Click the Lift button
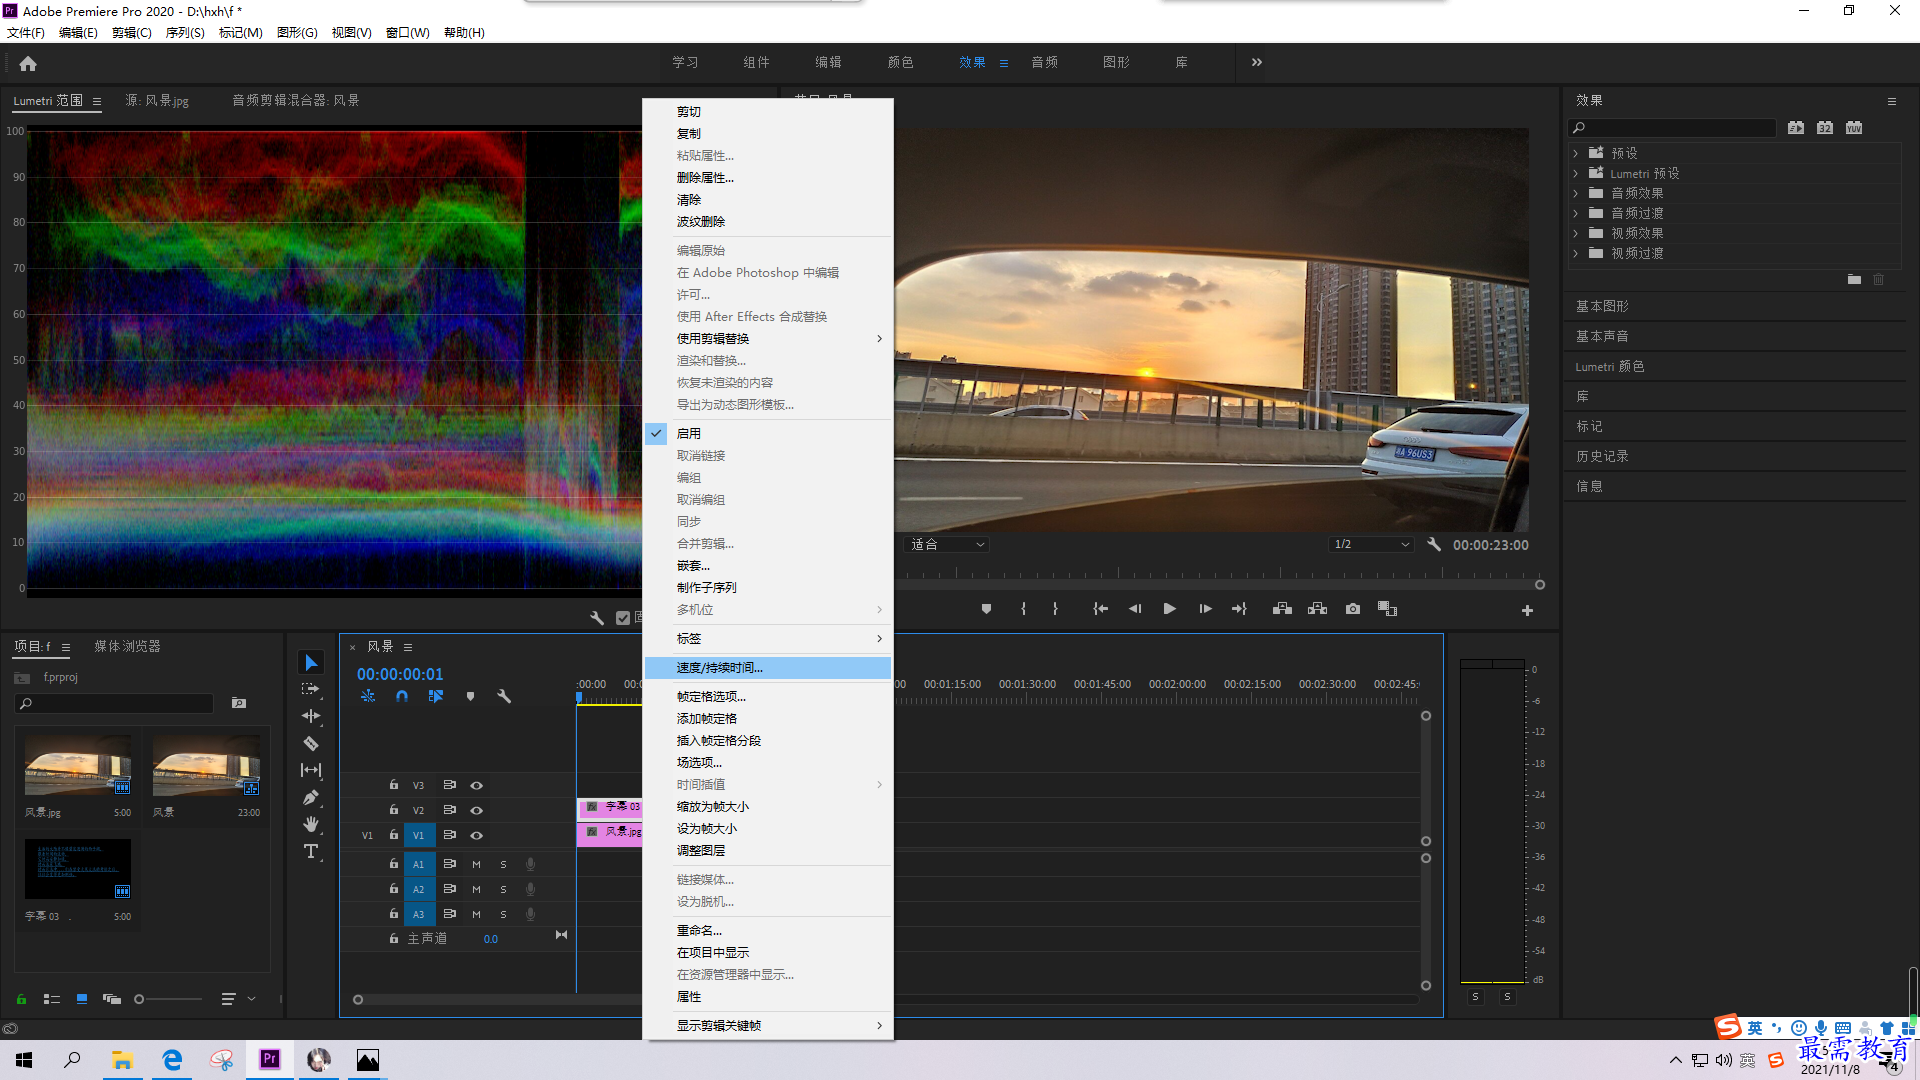 click(1282, 609)
